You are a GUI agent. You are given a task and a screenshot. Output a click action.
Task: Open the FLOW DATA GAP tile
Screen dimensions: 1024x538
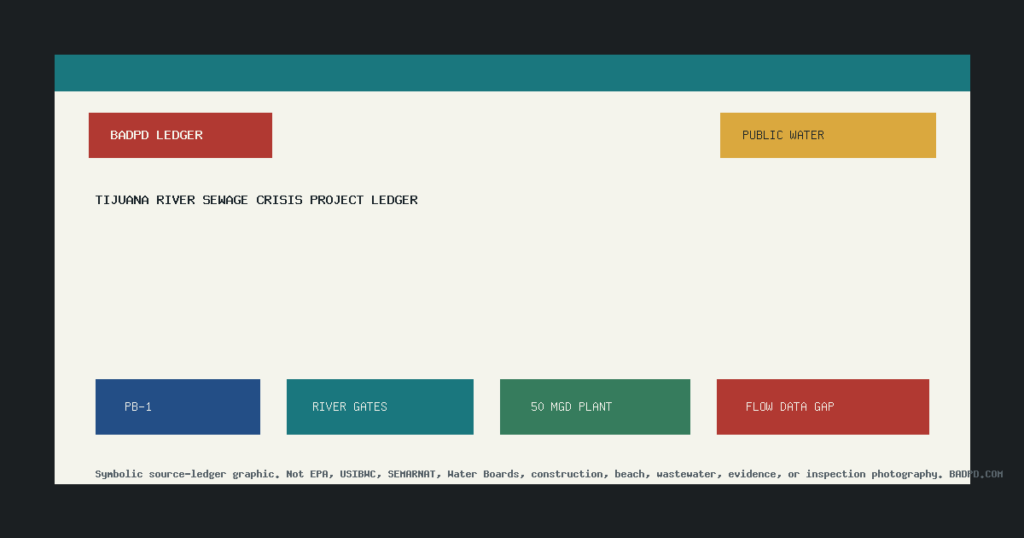(823, 407)
